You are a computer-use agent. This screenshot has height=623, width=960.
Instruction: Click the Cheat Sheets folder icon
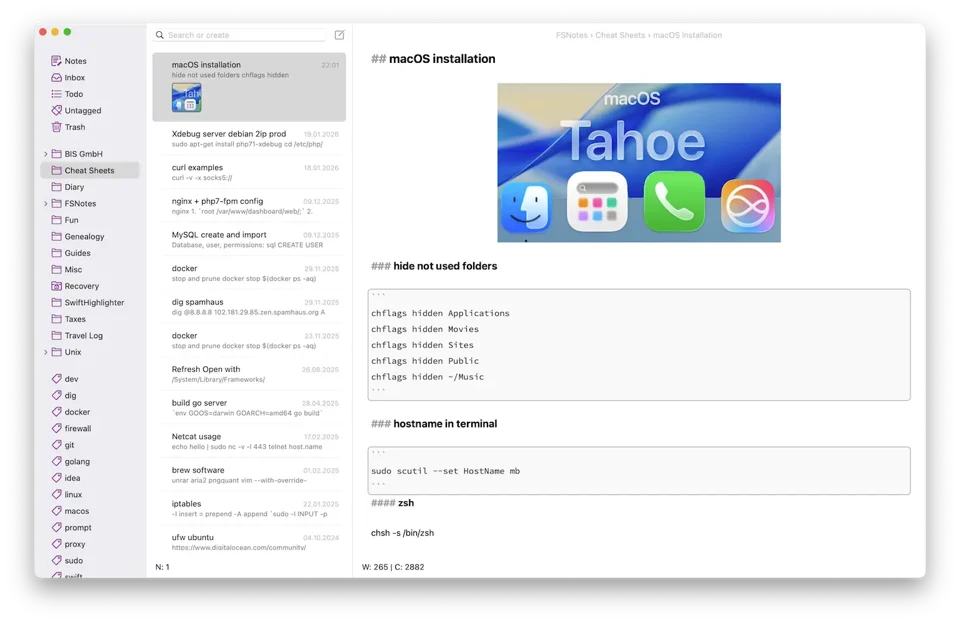[x=56, y=170]
